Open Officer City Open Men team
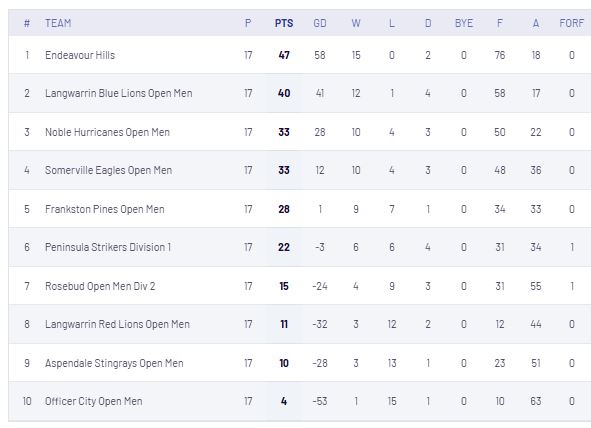Screen dimensions: 591x428 coord(94,401)
